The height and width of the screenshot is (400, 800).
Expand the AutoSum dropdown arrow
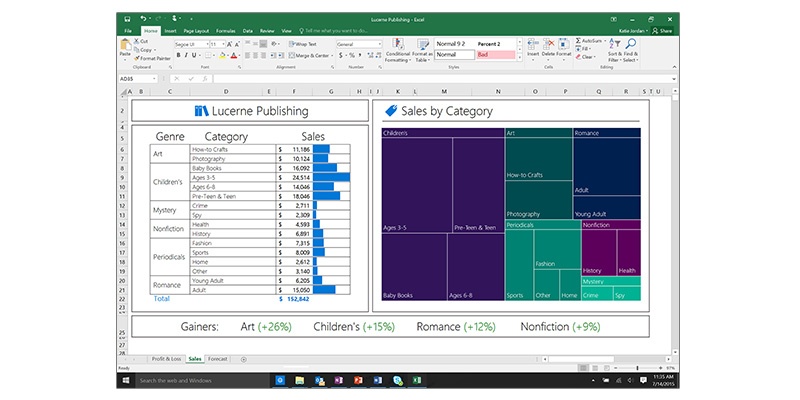tap(604, 41)
